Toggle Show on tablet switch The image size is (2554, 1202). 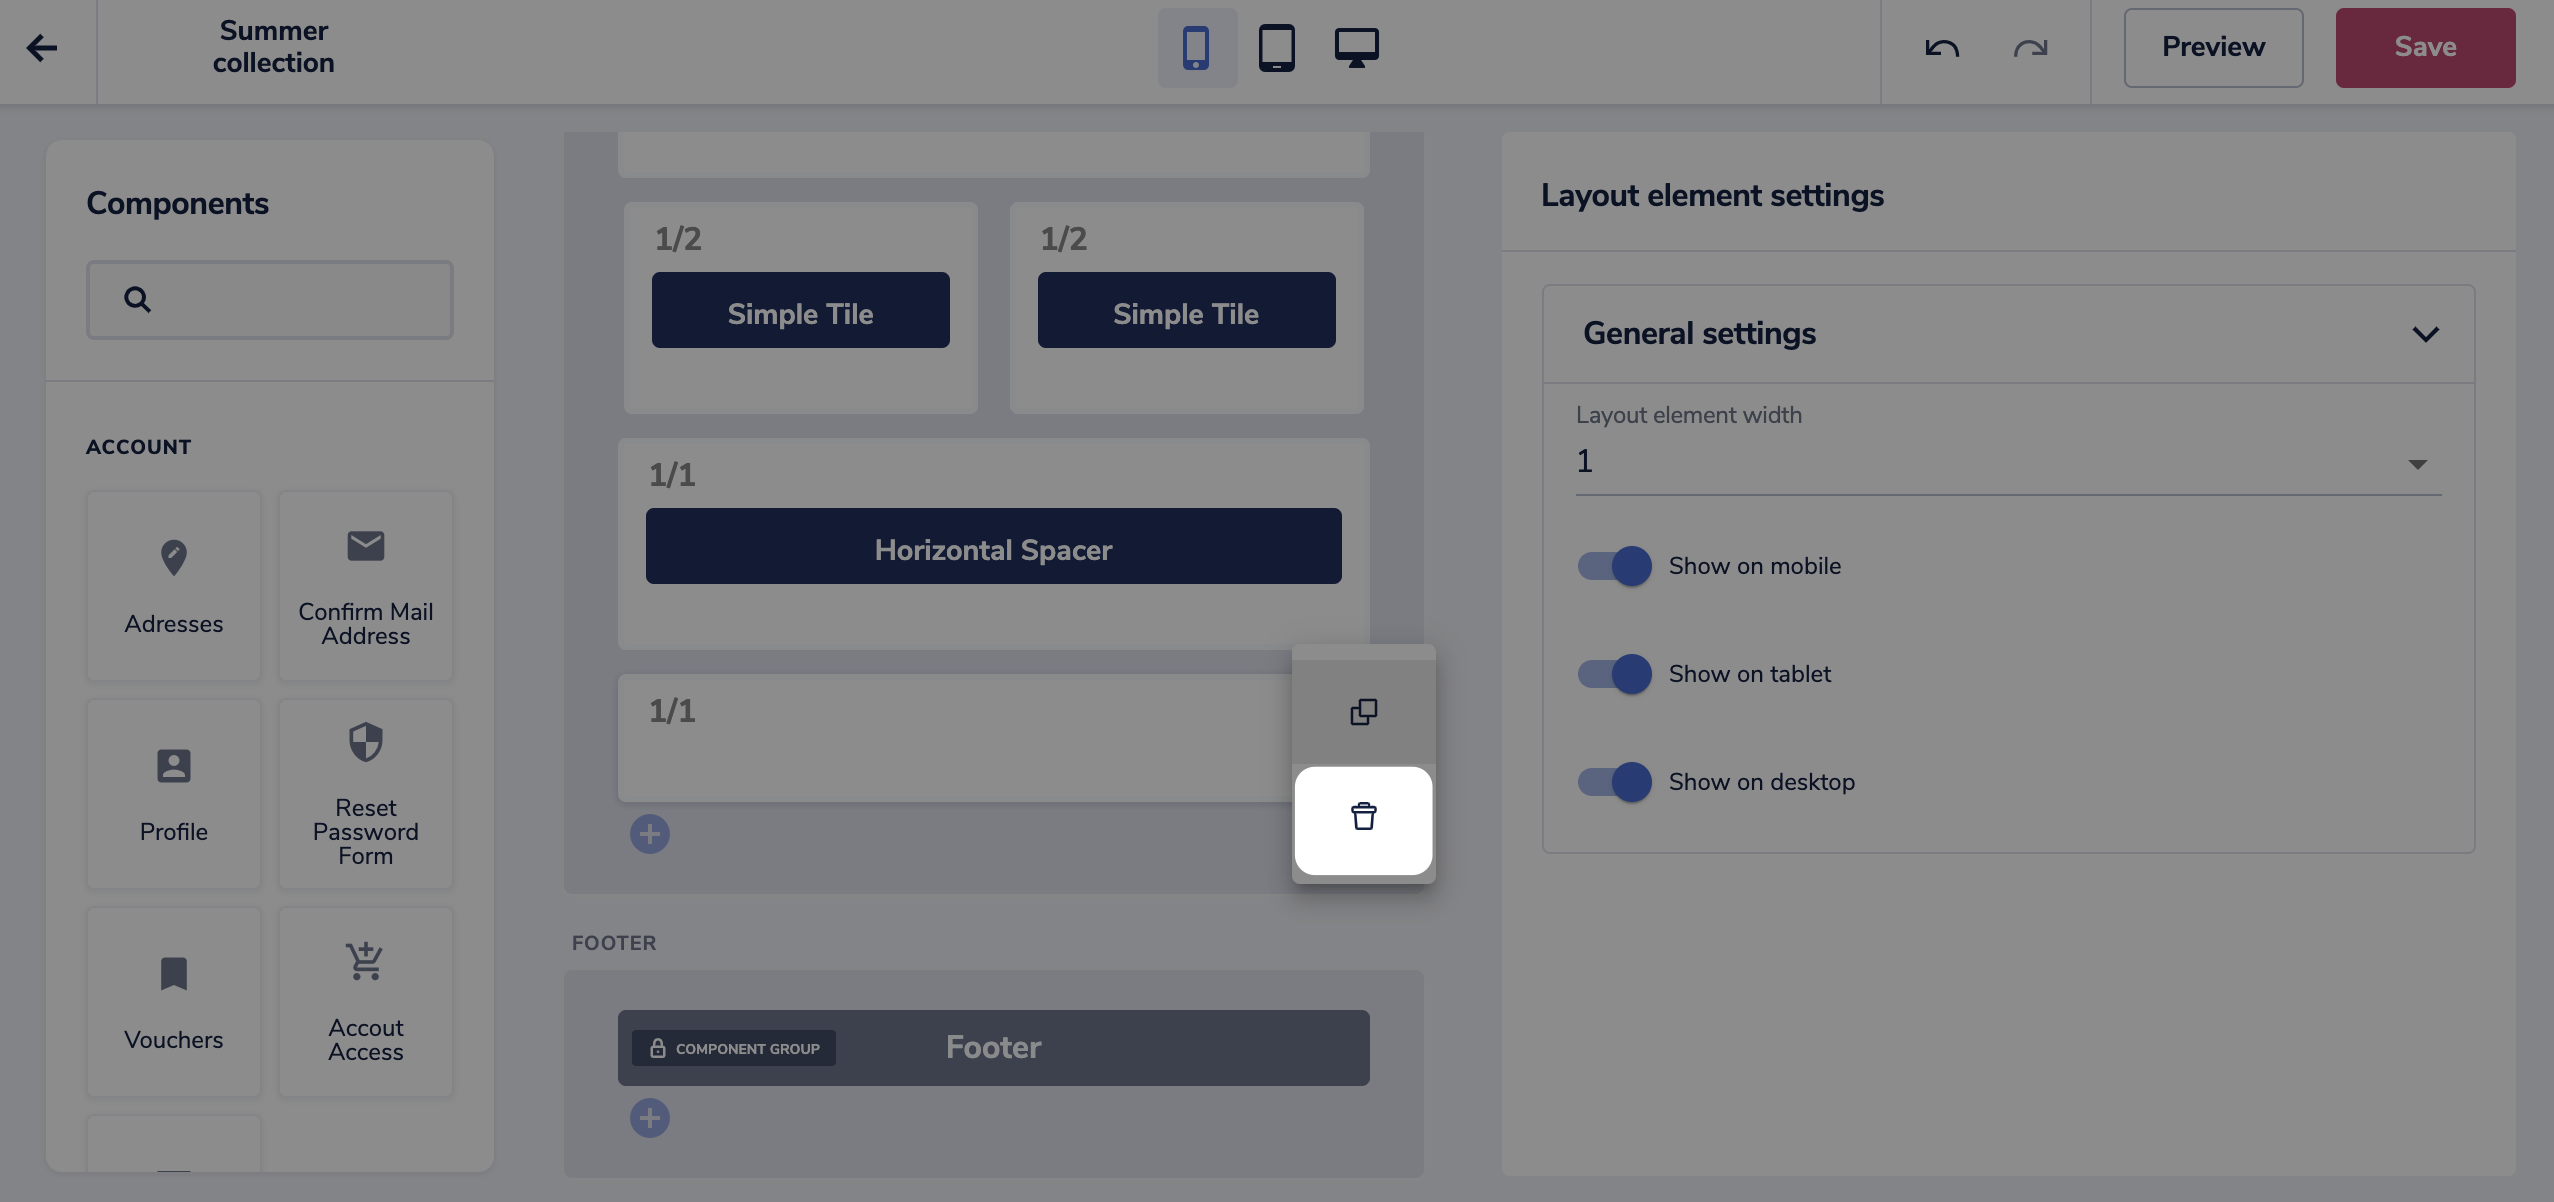[x=1614, y=674]
